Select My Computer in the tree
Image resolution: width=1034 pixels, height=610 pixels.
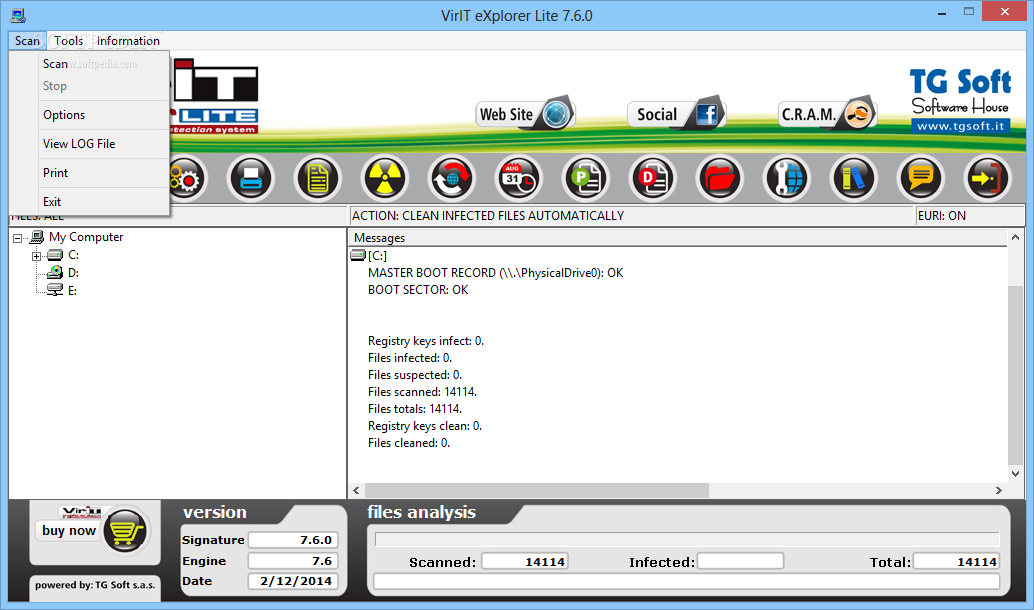click(86, 237)
